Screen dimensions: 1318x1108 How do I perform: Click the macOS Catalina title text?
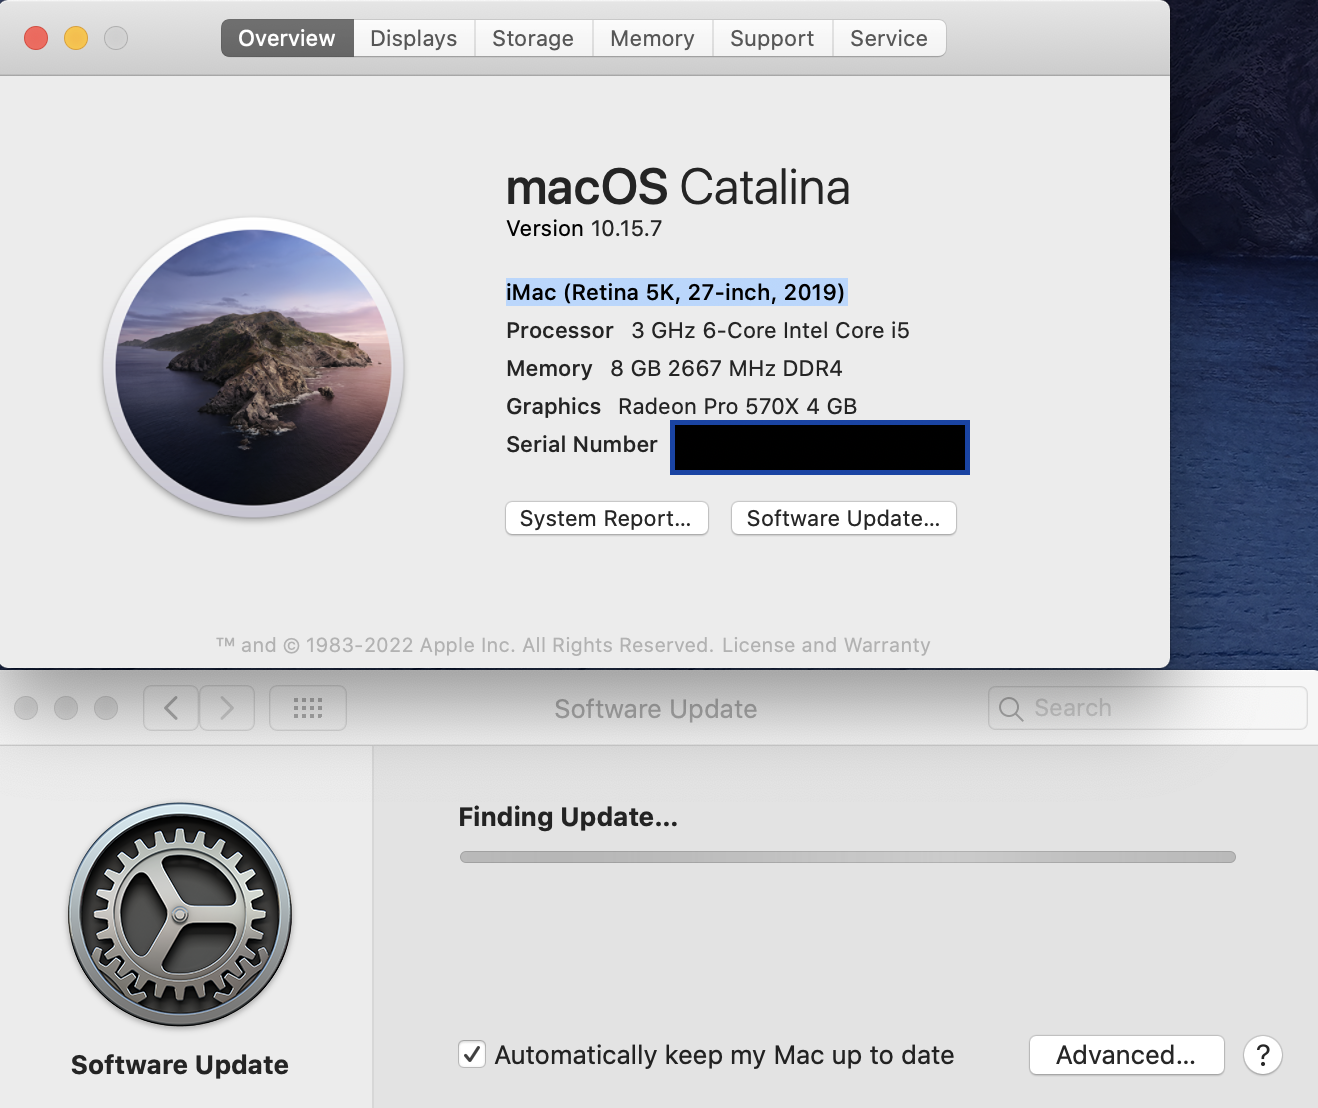[678, 187]
